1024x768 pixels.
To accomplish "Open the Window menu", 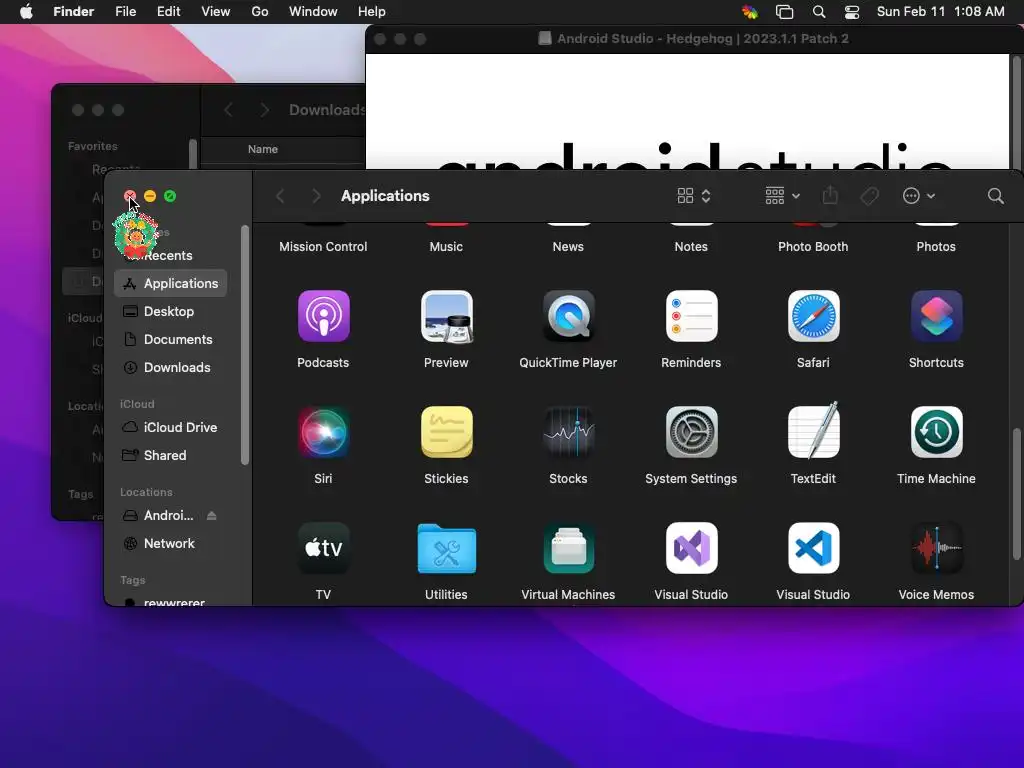I will [x=313, y=12].
